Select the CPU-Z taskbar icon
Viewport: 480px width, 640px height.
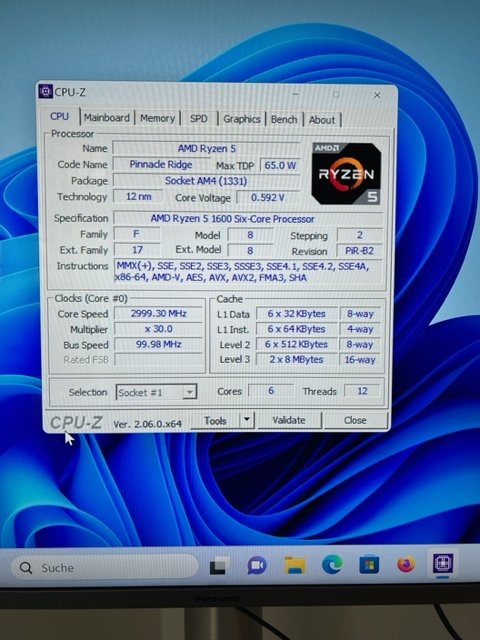(443, 564)
